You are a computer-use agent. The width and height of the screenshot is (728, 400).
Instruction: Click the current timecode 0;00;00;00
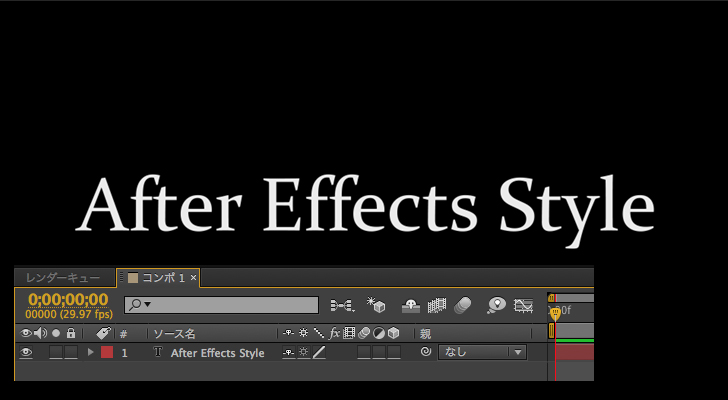[68, 299]
